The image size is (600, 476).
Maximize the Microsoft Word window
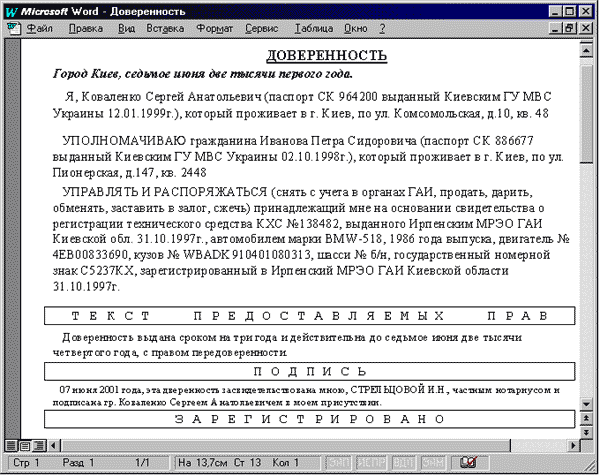(x=569, y=11)
